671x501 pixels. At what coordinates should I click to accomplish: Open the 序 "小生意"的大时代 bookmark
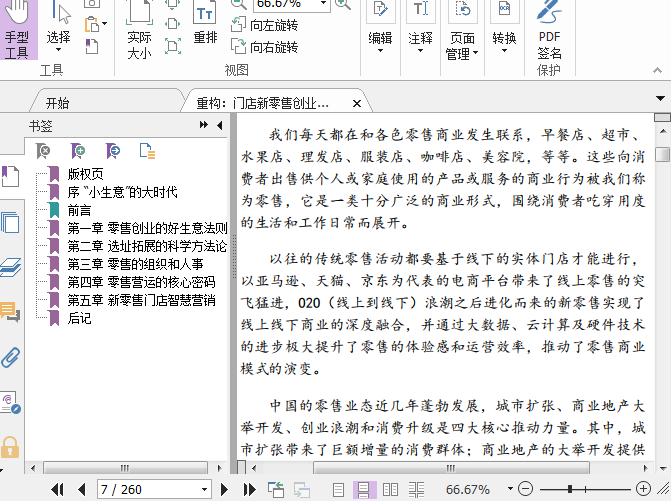pyautogui.click(x=122, y=192)
